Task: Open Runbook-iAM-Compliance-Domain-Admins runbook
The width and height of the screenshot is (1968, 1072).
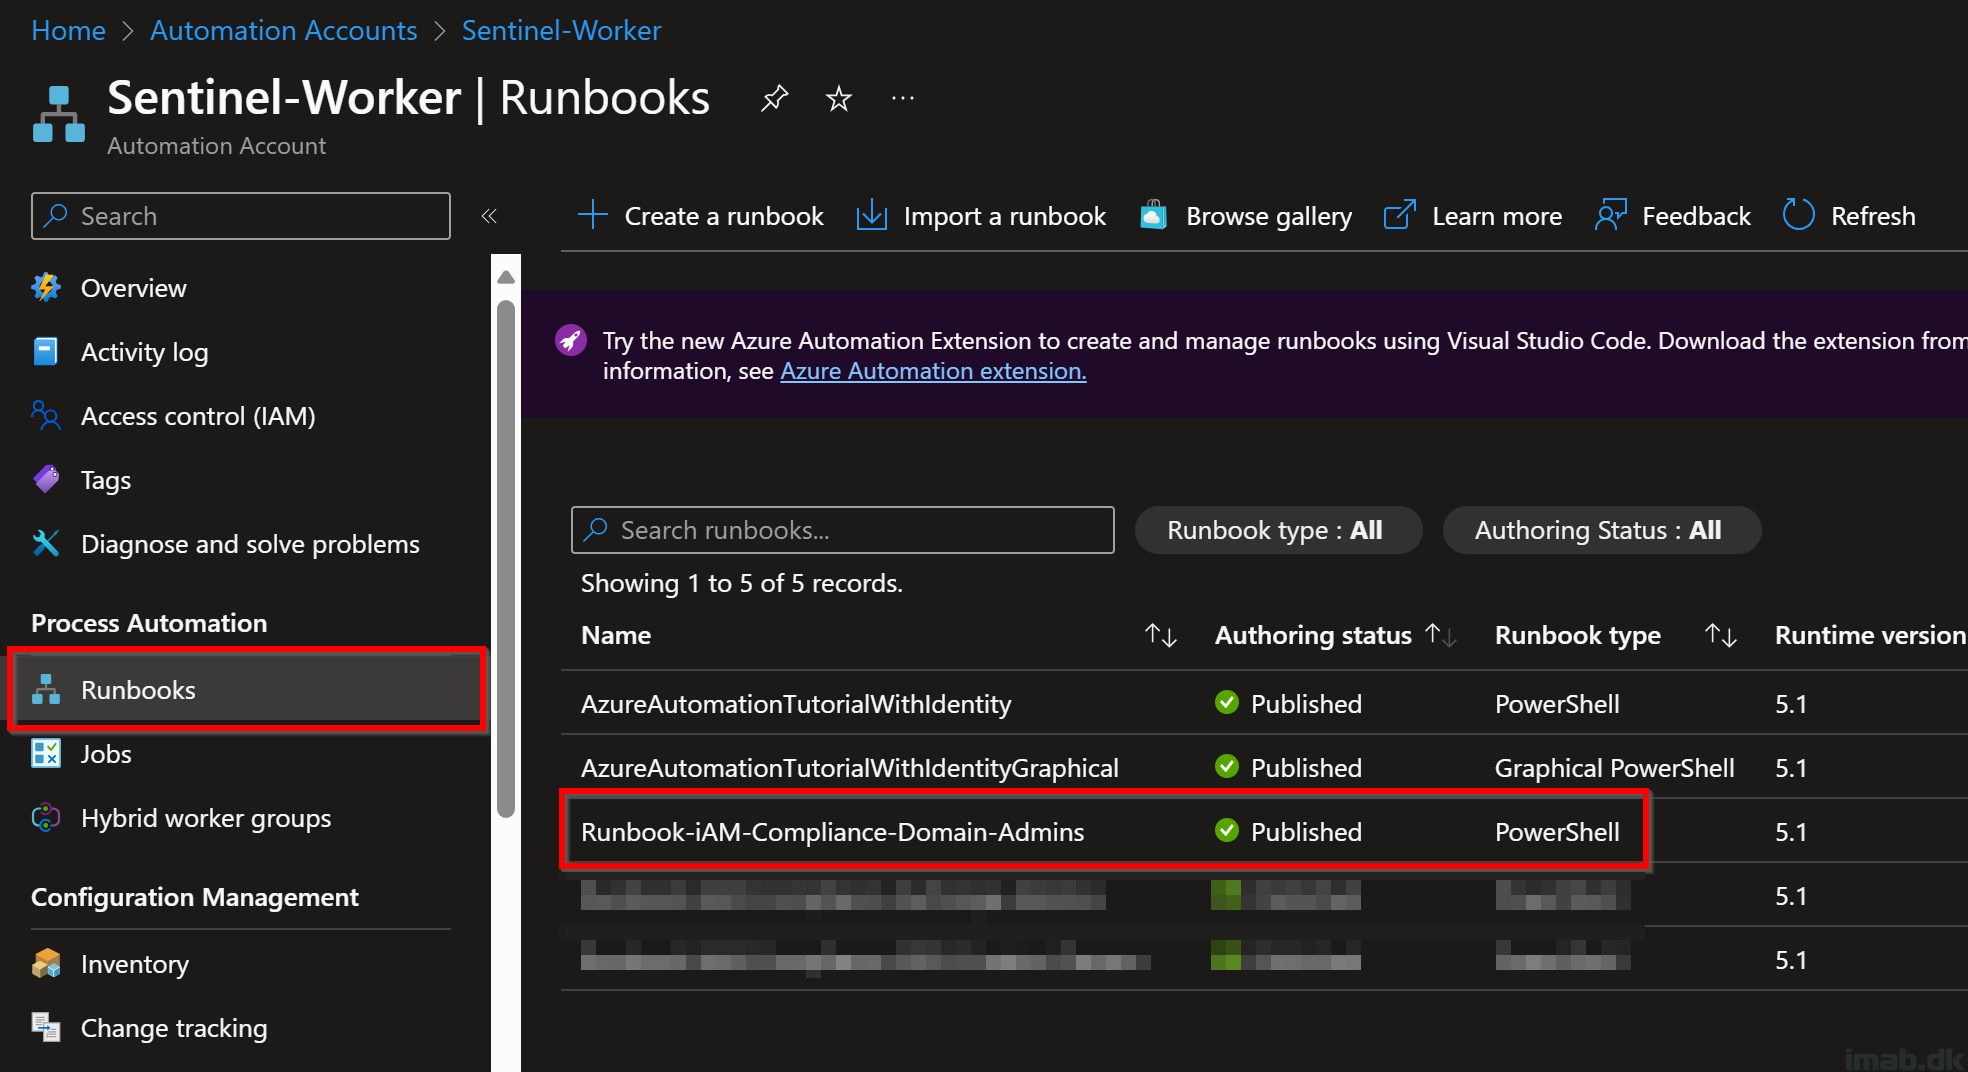Action: (832, 832)
